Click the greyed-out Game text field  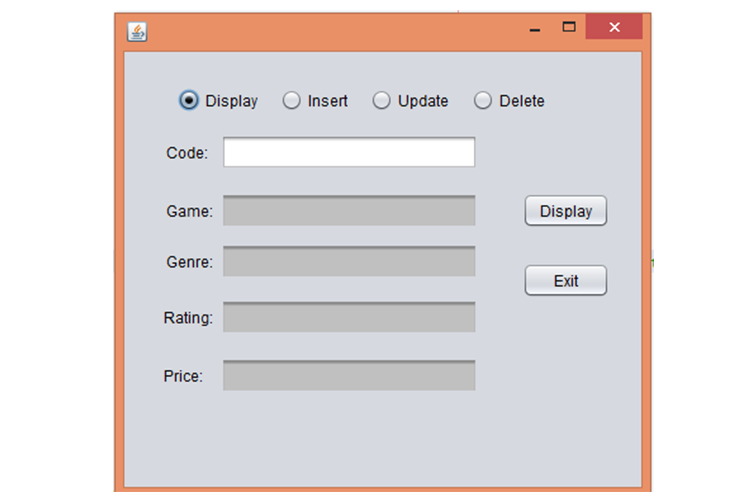coord(349,210)
